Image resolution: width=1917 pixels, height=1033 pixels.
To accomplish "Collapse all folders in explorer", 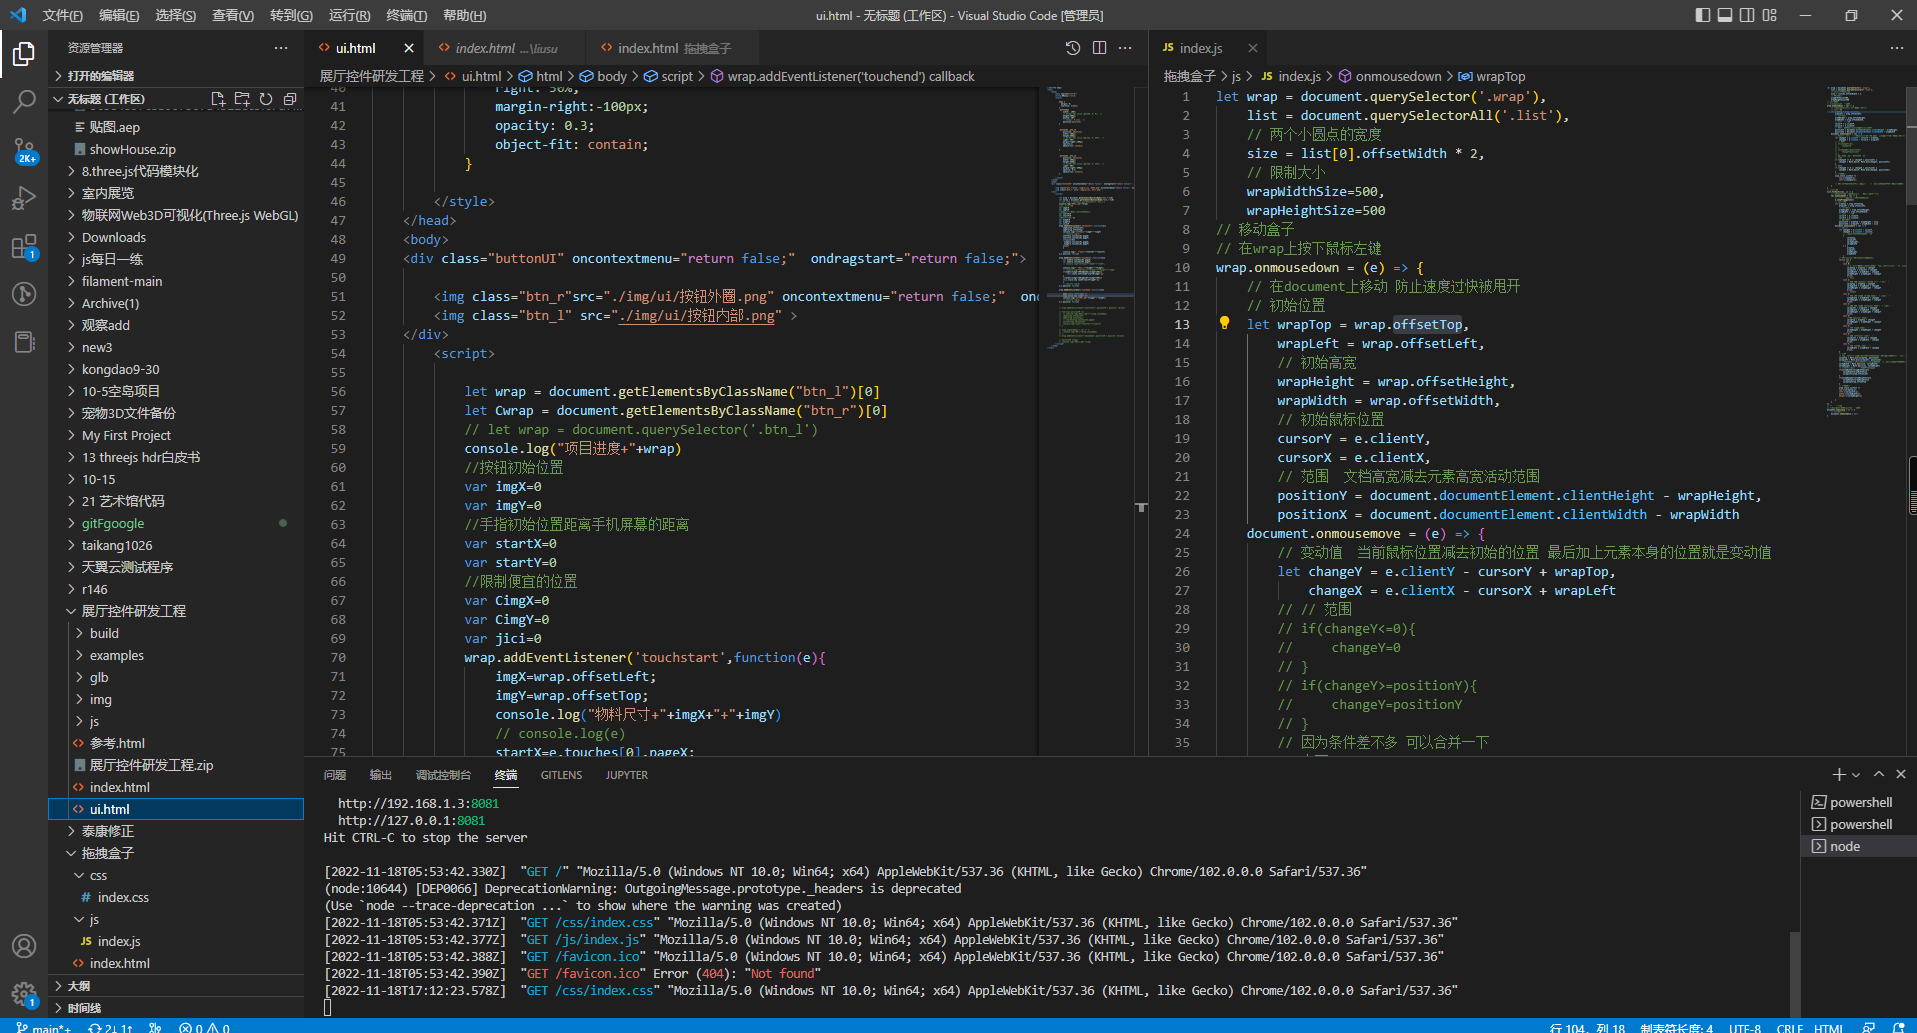I will [x=290, y=99].
